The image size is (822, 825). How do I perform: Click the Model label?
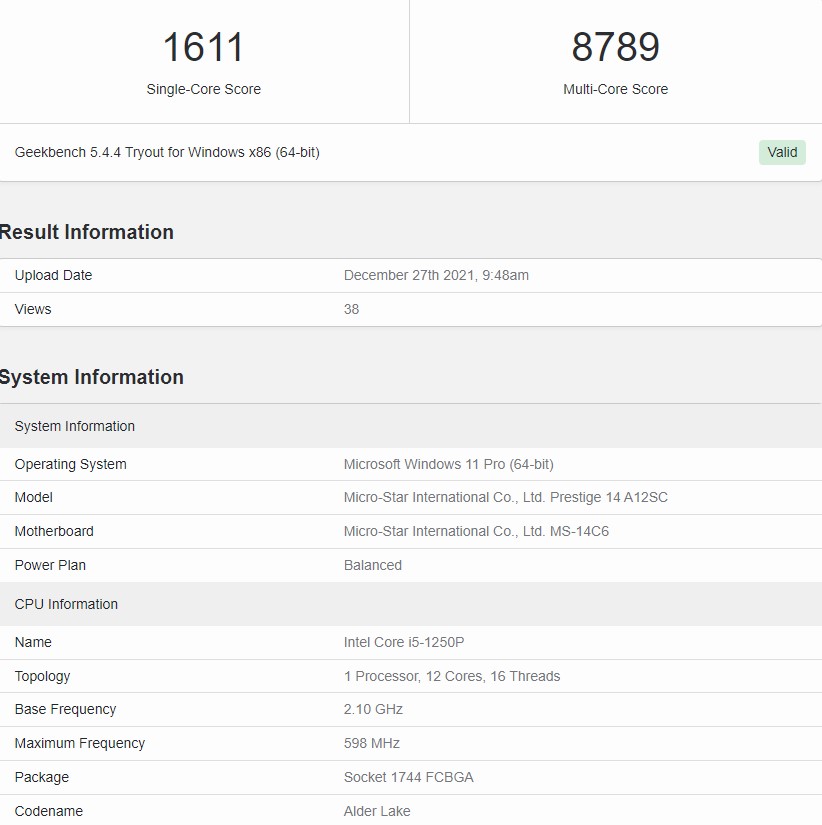33,497
